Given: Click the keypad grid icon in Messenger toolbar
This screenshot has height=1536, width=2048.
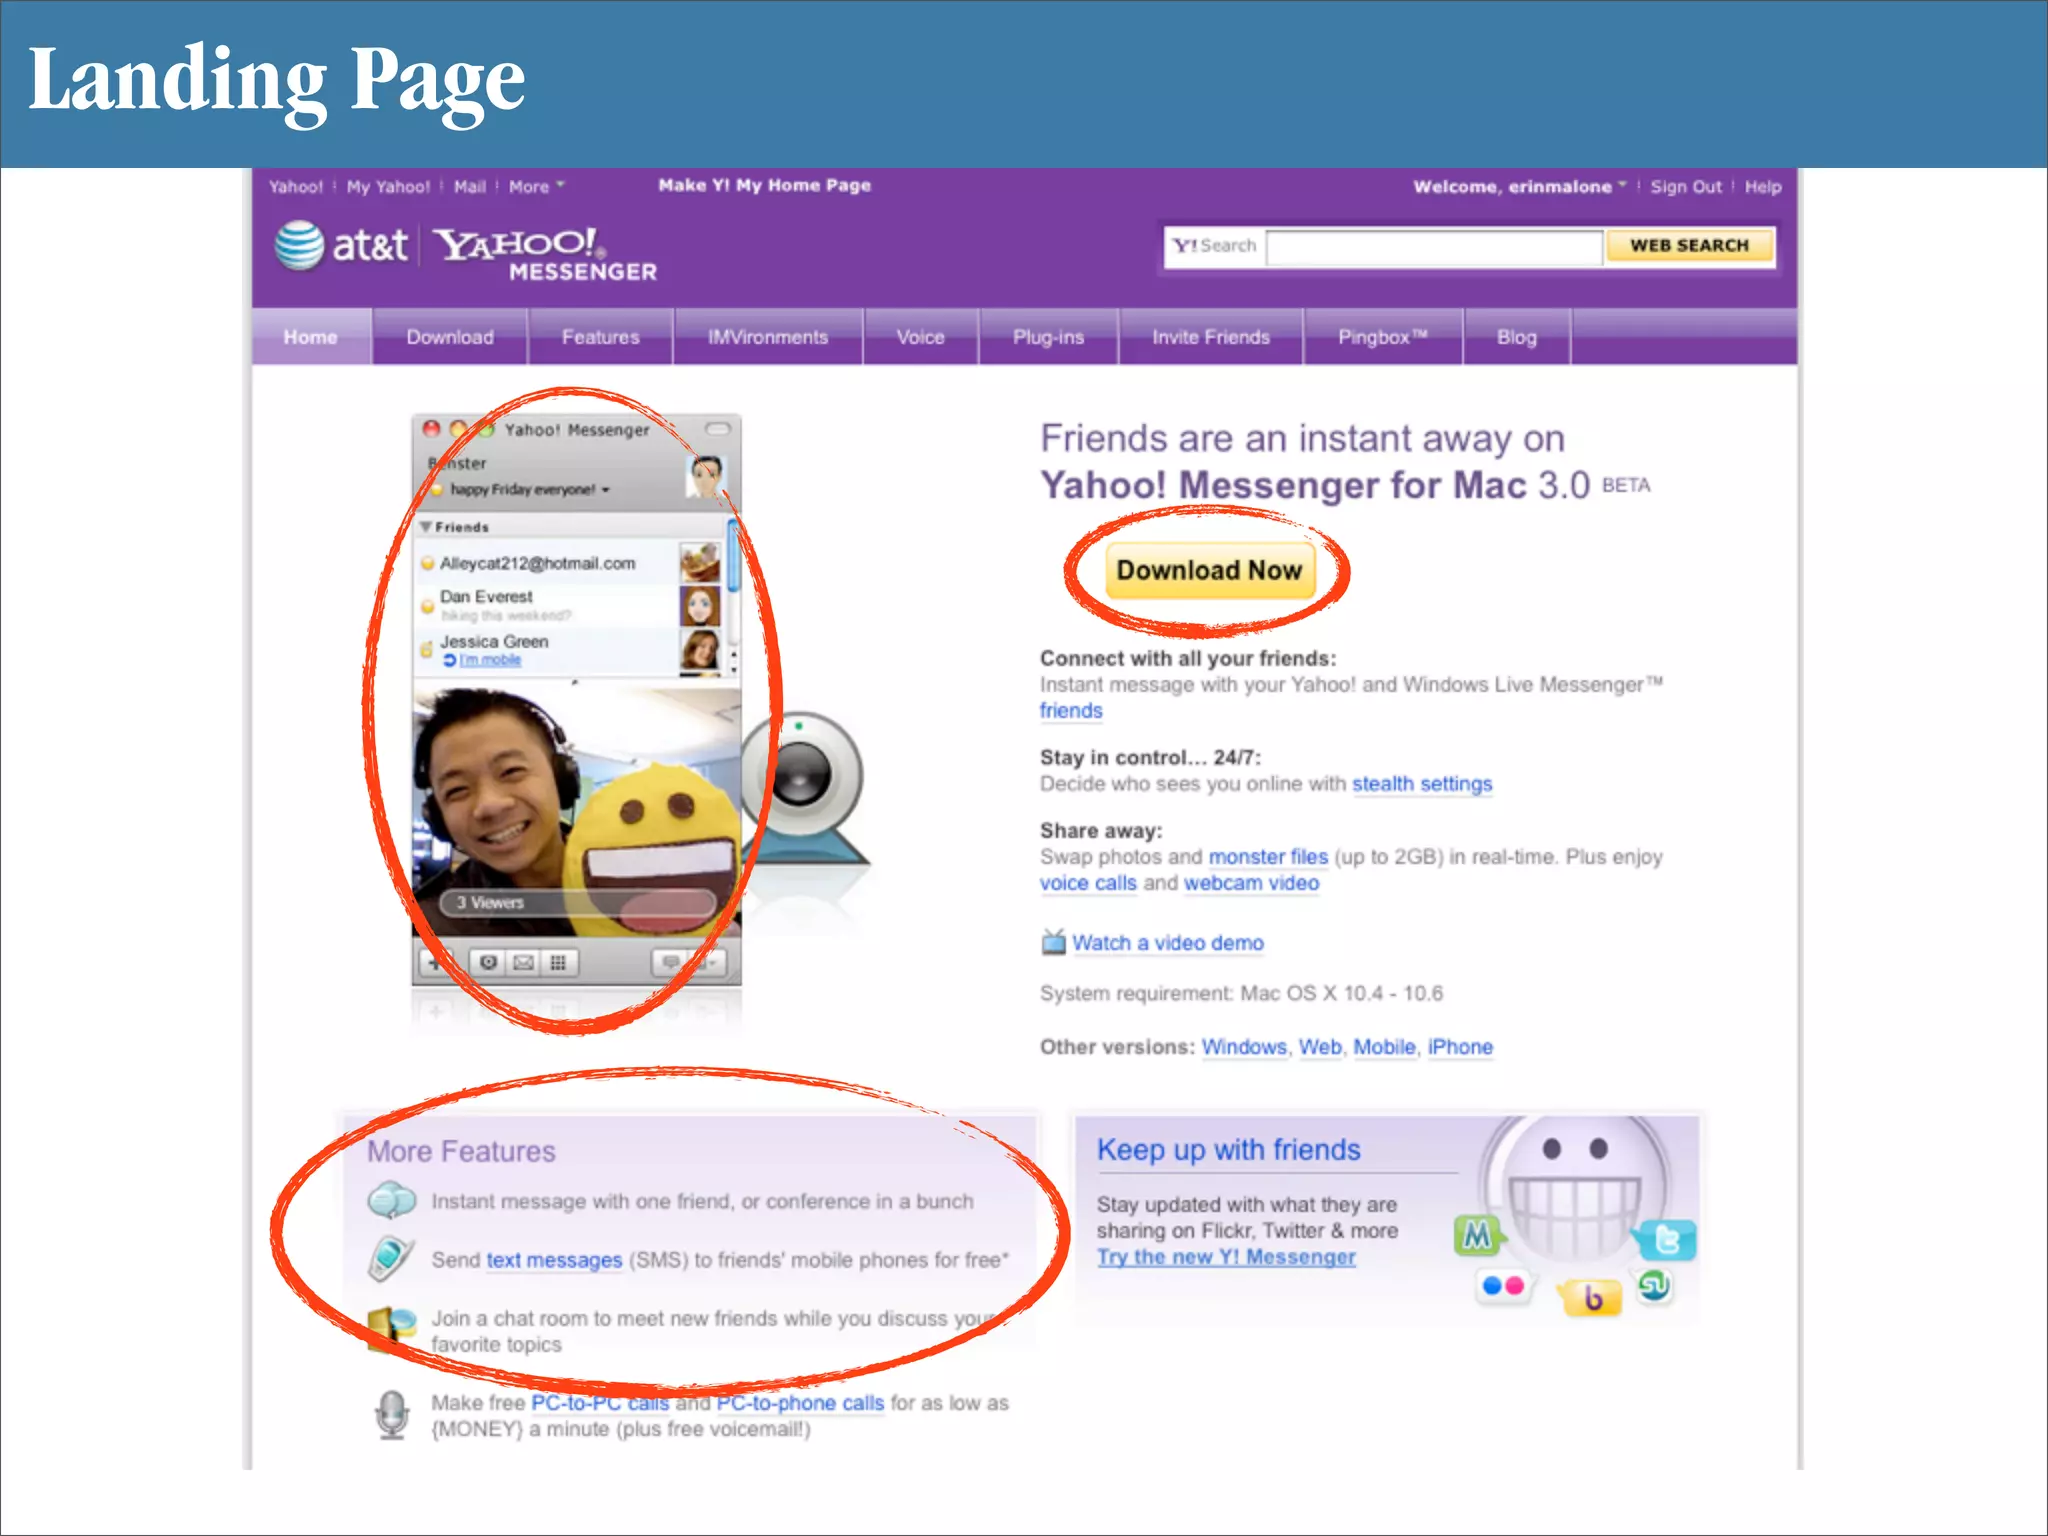Looking at the screenshot, I should point(558,963).
